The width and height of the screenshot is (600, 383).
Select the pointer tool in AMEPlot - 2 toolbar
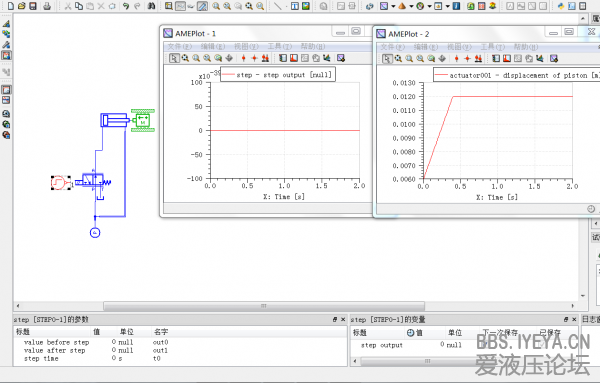tap(387, 58)
